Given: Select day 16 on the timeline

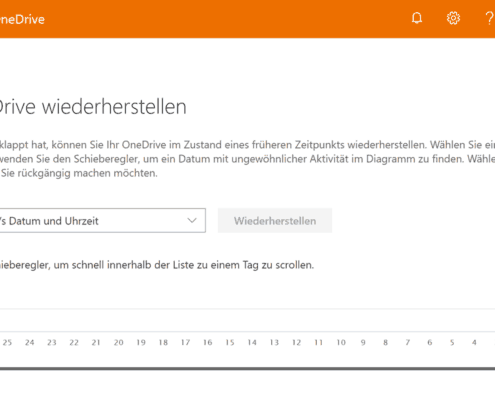Looking at the screenshot, I should [208, 342].
